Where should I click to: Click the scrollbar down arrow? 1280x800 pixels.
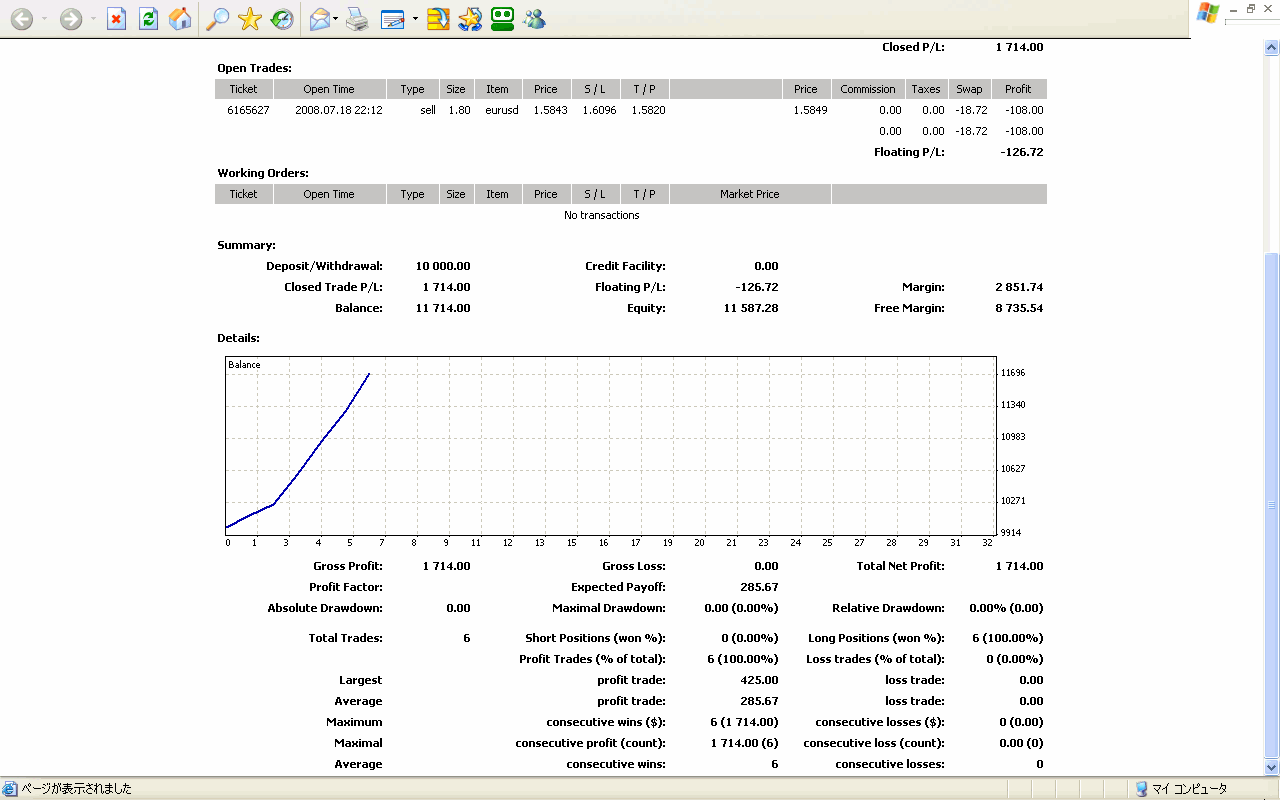point(1271,767)
